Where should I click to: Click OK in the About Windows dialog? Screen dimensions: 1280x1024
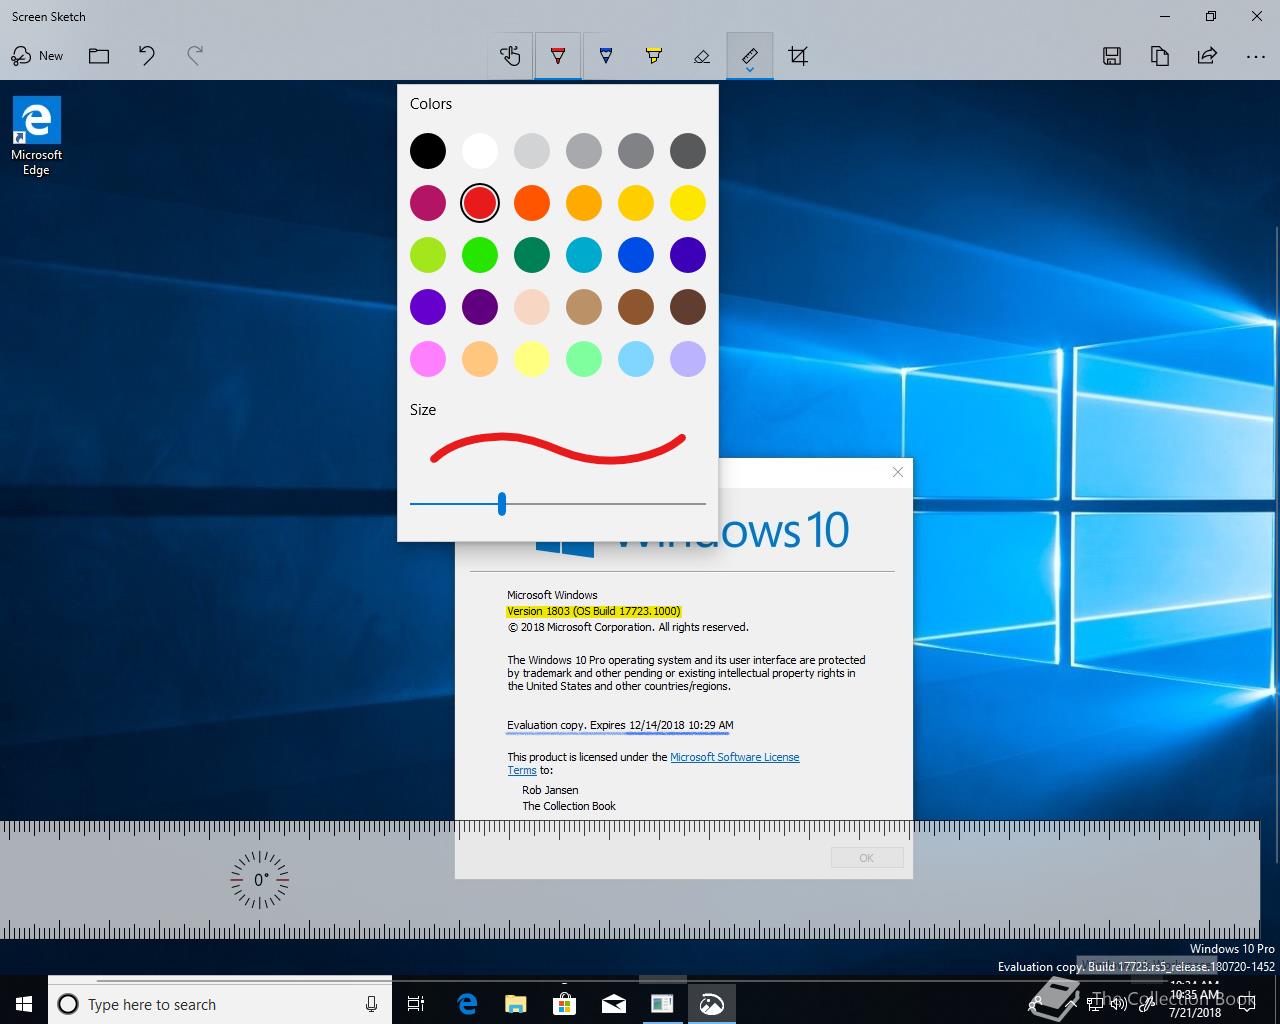point(867,858)
